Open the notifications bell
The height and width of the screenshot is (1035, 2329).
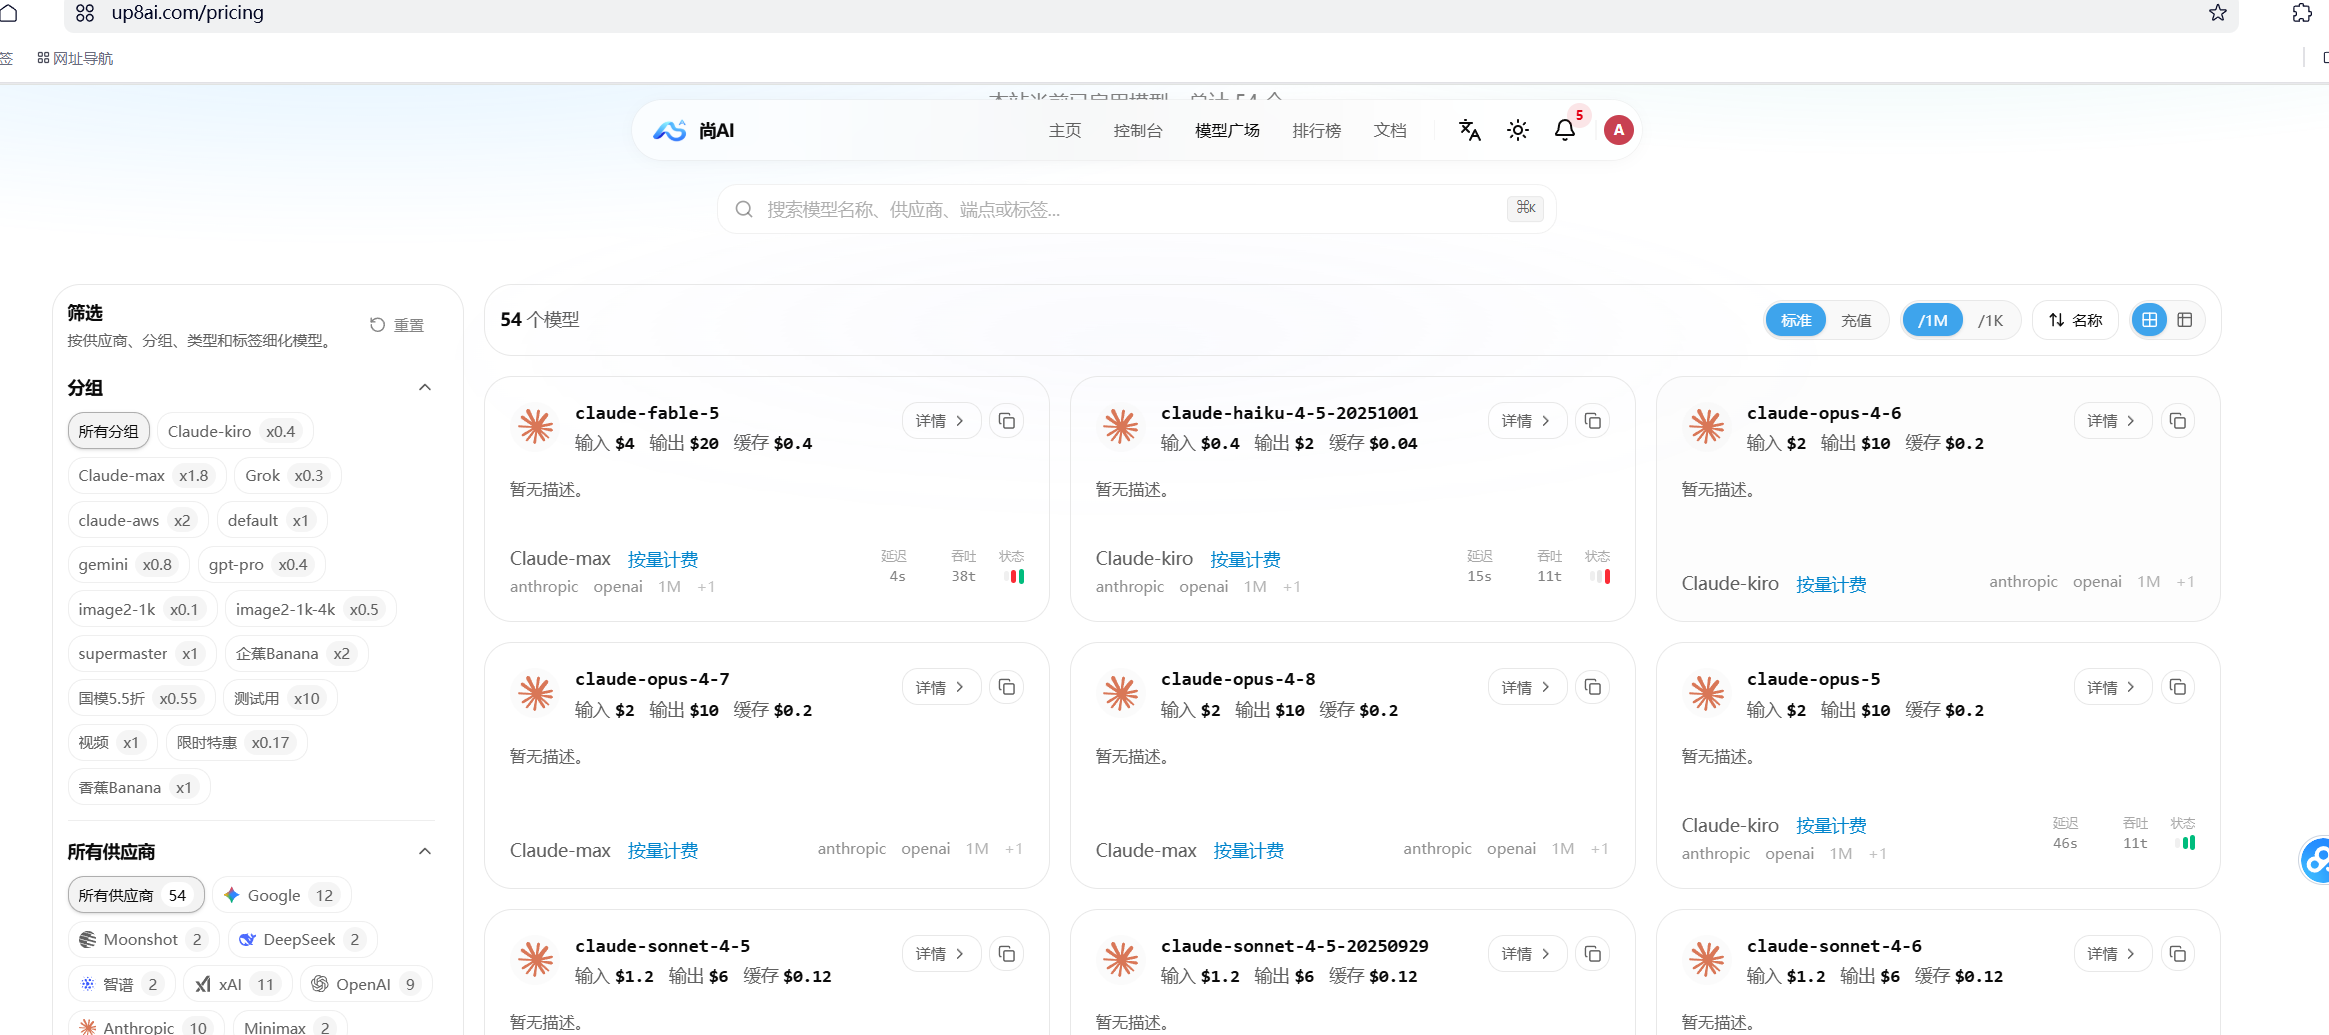[1565, 130]
